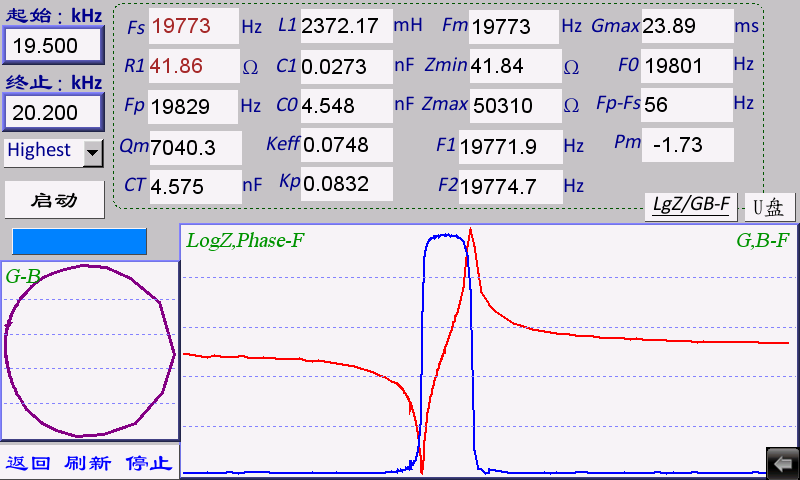The image size is (800, 480).
Task: Click the C1 value 0.0273
Action: click(346, 66)
